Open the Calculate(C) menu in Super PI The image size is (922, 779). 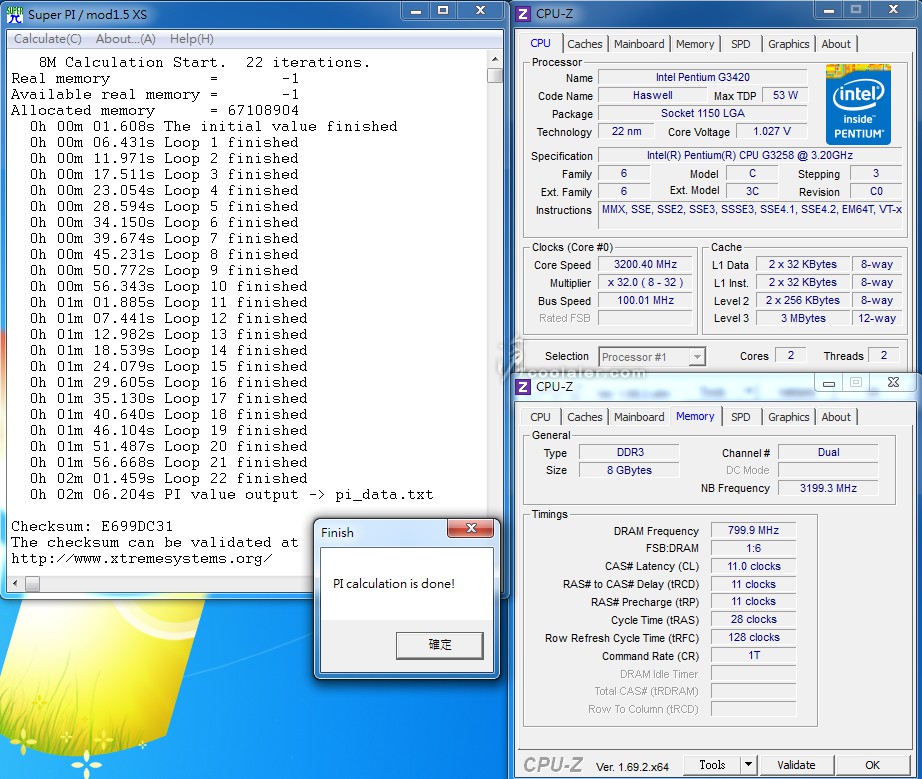(48, 39)
